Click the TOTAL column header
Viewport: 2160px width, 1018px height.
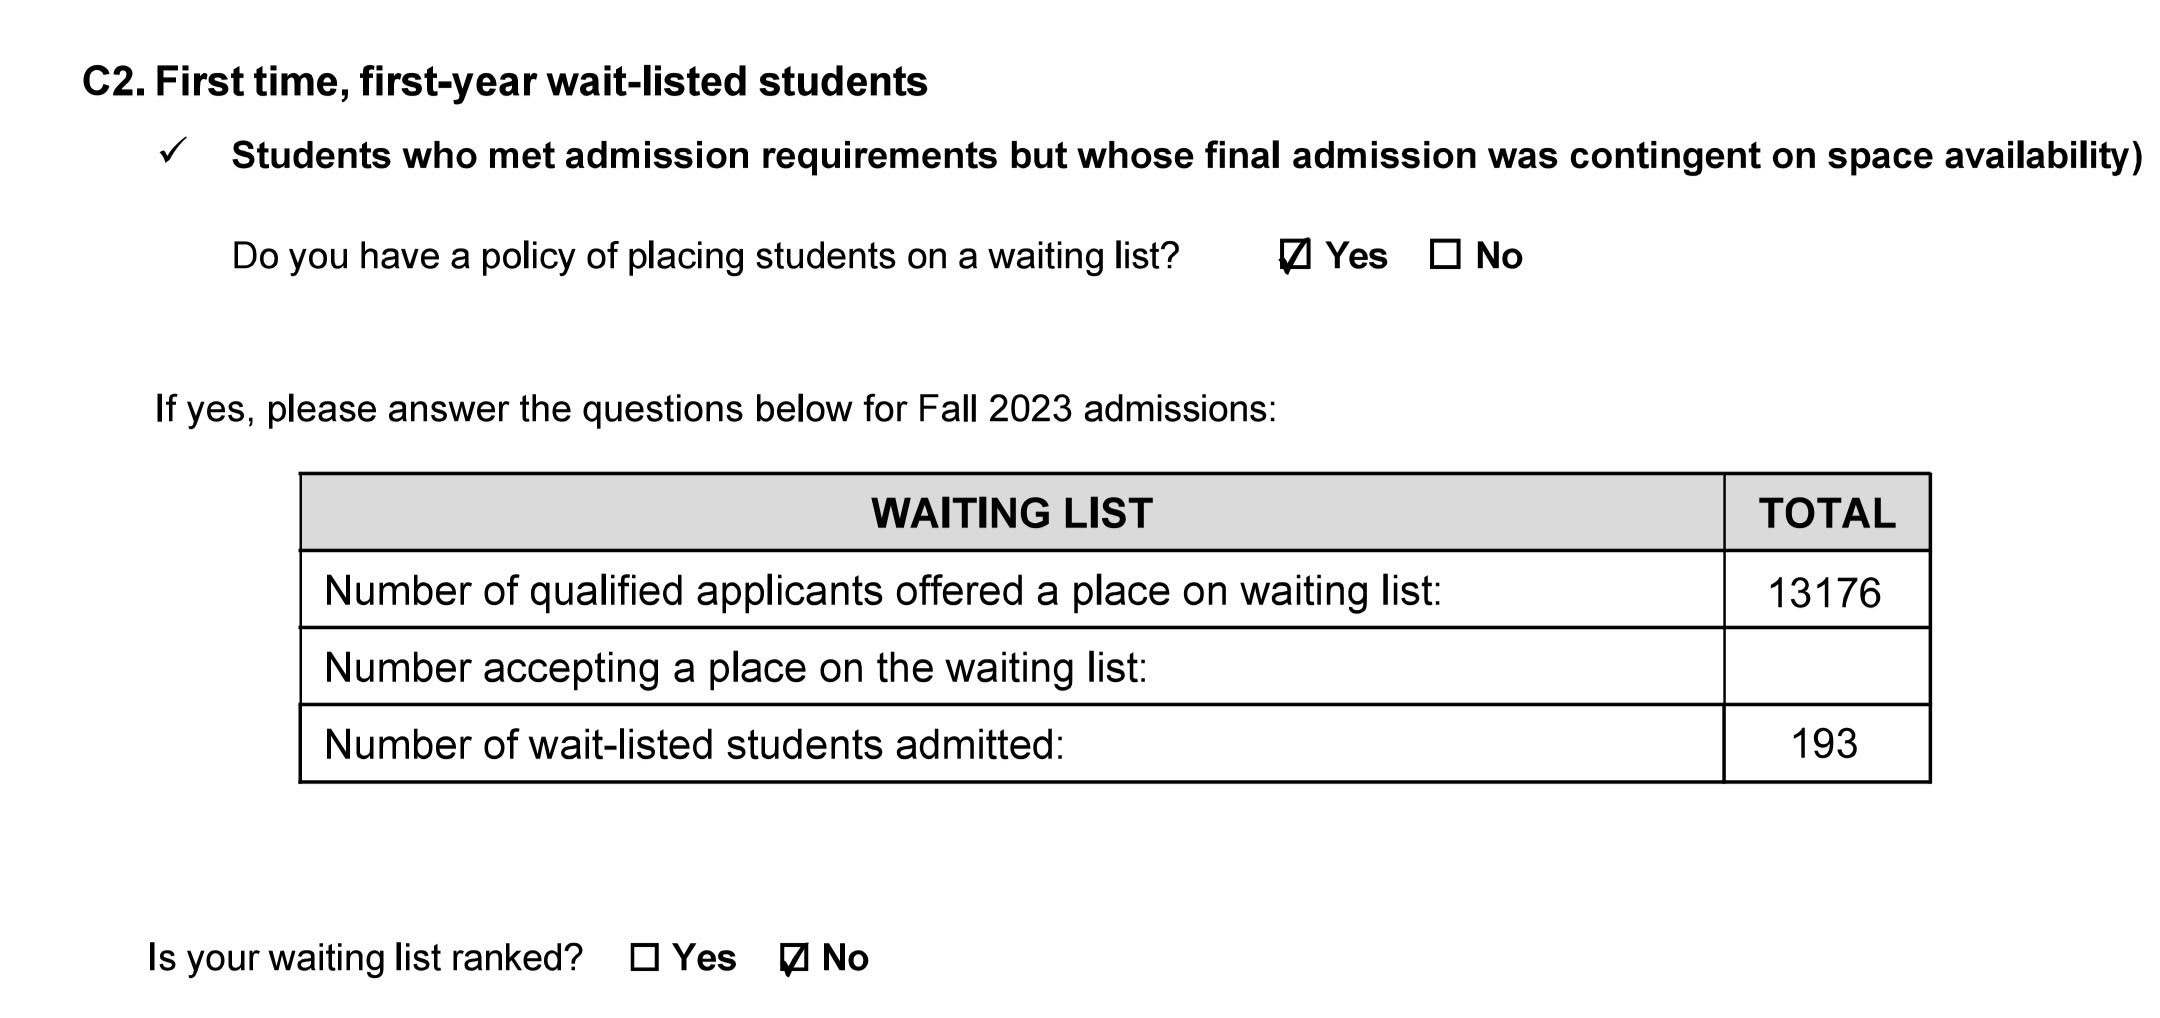point(1826,513)
